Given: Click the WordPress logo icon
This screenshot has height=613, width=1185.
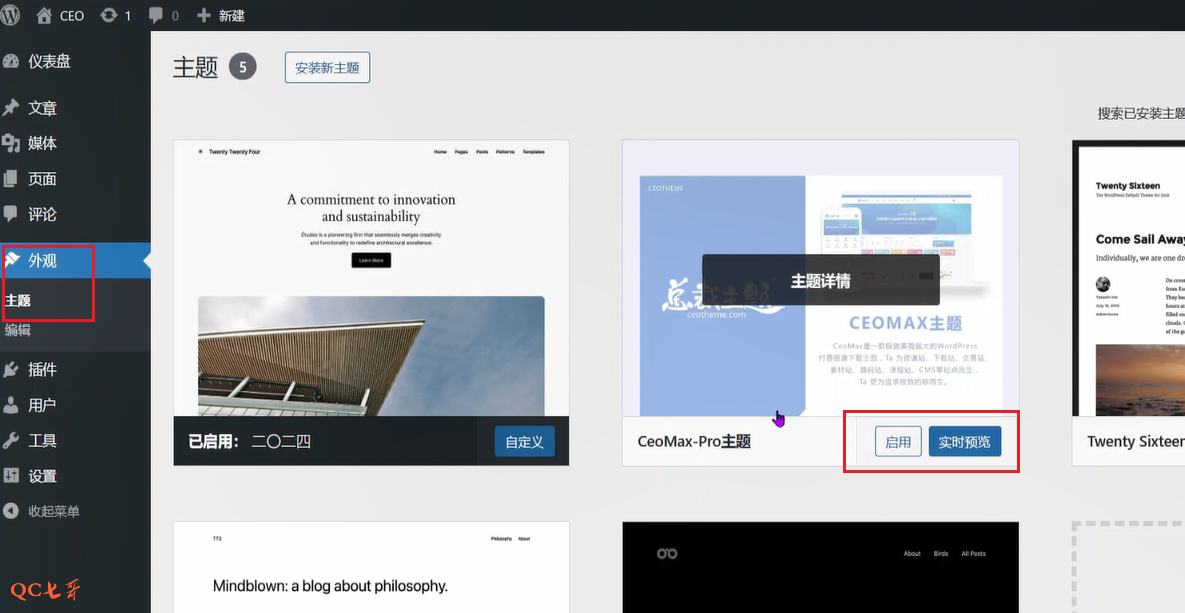Looking at the screenshot, I should [12, 15].
